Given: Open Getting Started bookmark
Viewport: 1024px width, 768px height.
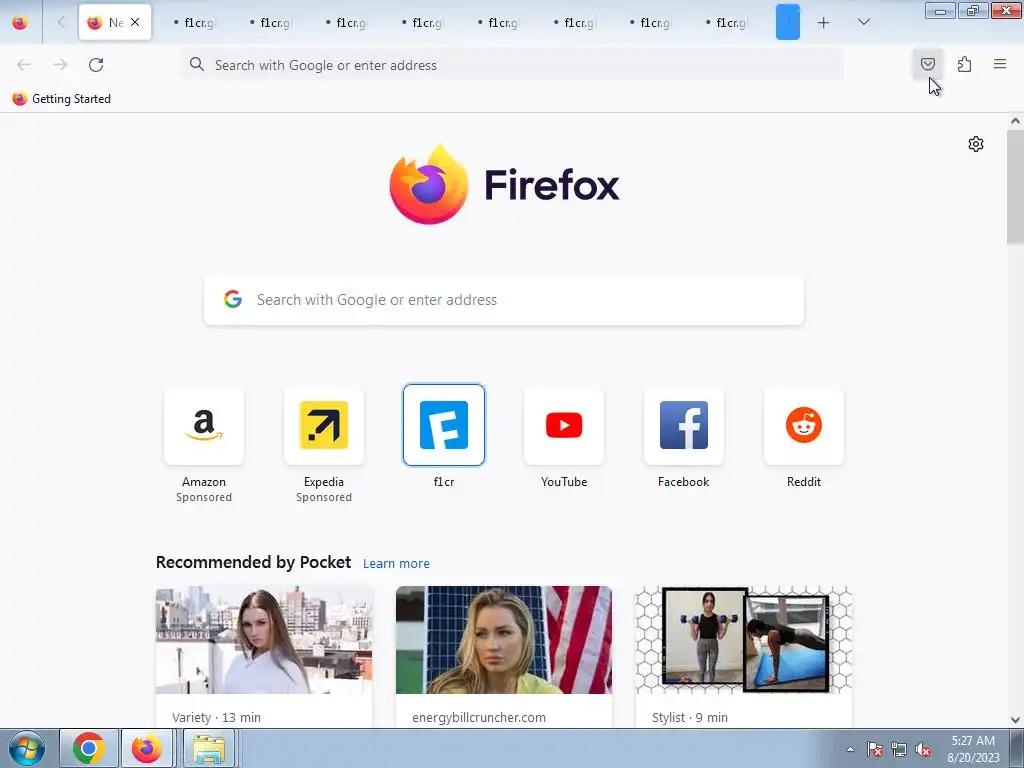Looking at the screenshot, I should coord(61,99).
